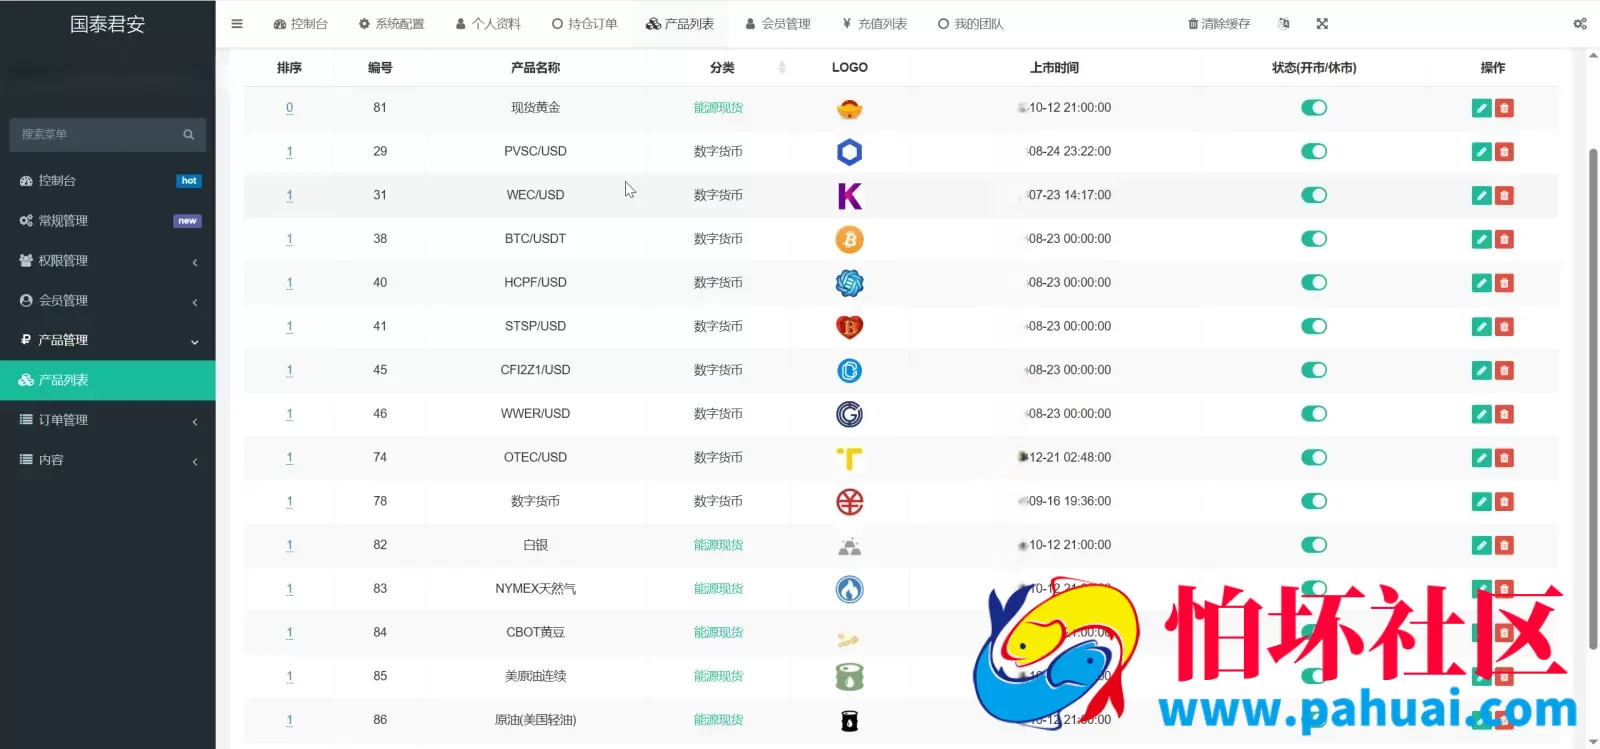This screenshot has width=1600, height=749.
Task: Toggle market status for OTEC/USD
Action: click(1314, 457)
